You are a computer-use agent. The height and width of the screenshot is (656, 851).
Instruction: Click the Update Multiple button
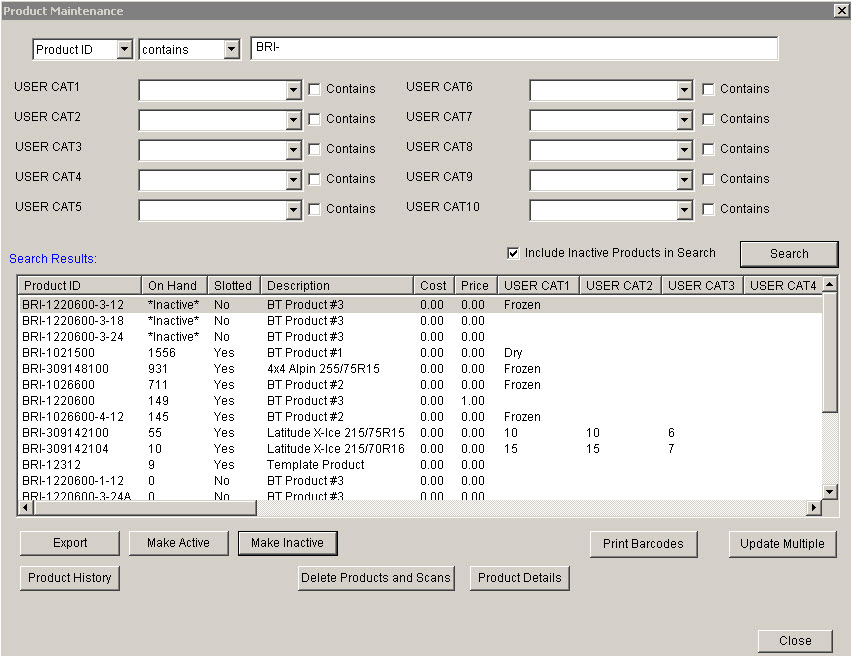[782, 544]
